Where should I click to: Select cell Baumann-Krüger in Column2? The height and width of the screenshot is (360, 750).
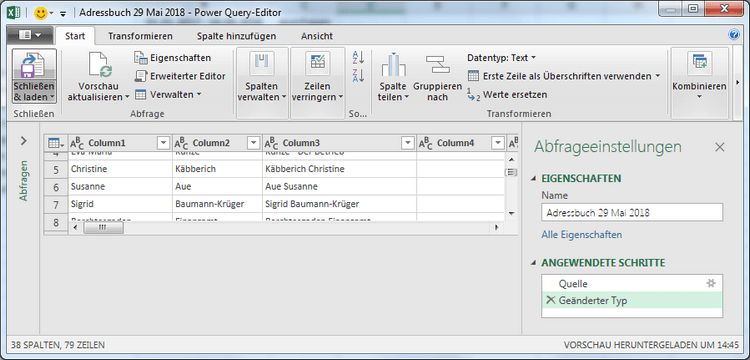[217, 204]
